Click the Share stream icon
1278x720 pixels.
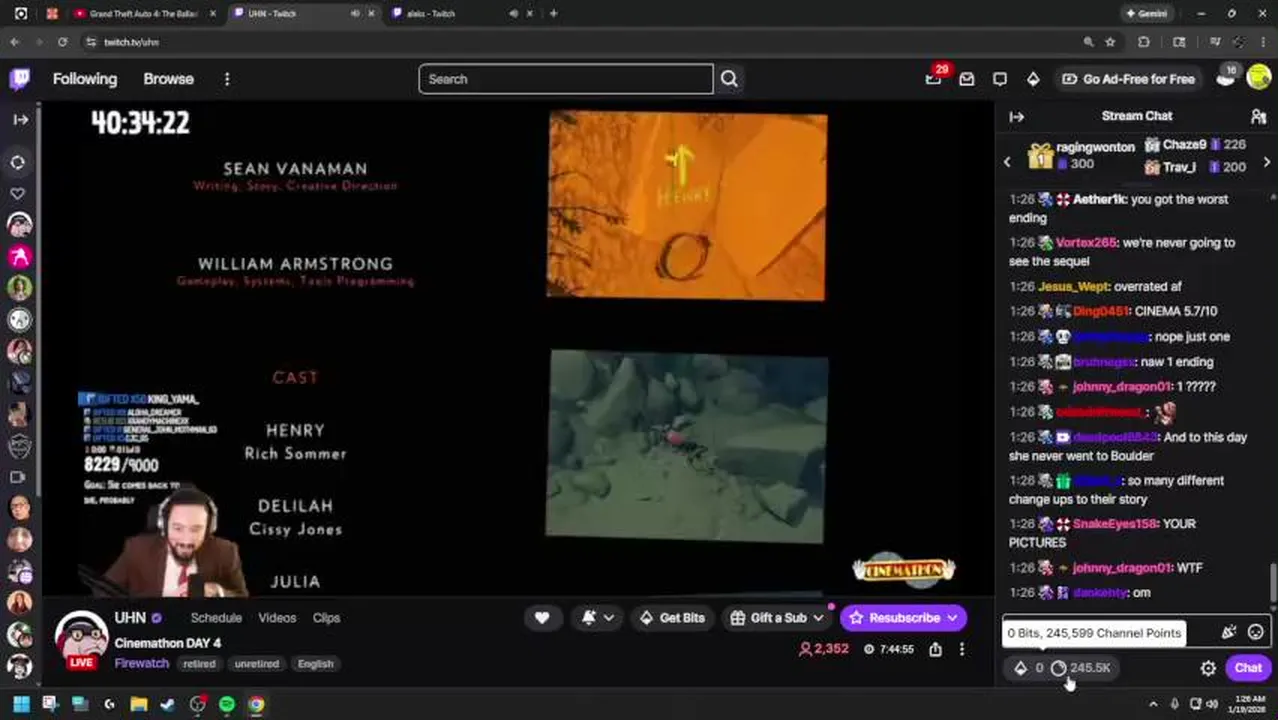pyautogui.click(x=935, y=649)
